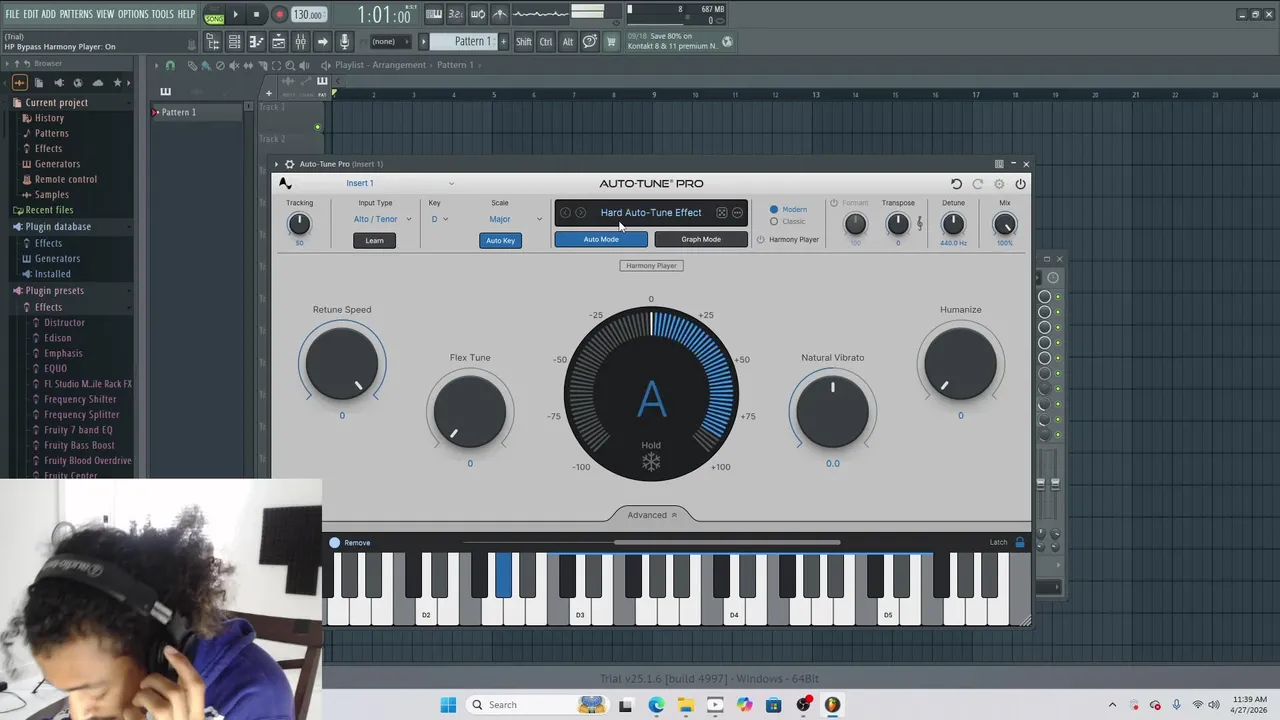The image size is (1280, 720).
Task: Click the highlighted blue piano key
Action: click(503, 575)
